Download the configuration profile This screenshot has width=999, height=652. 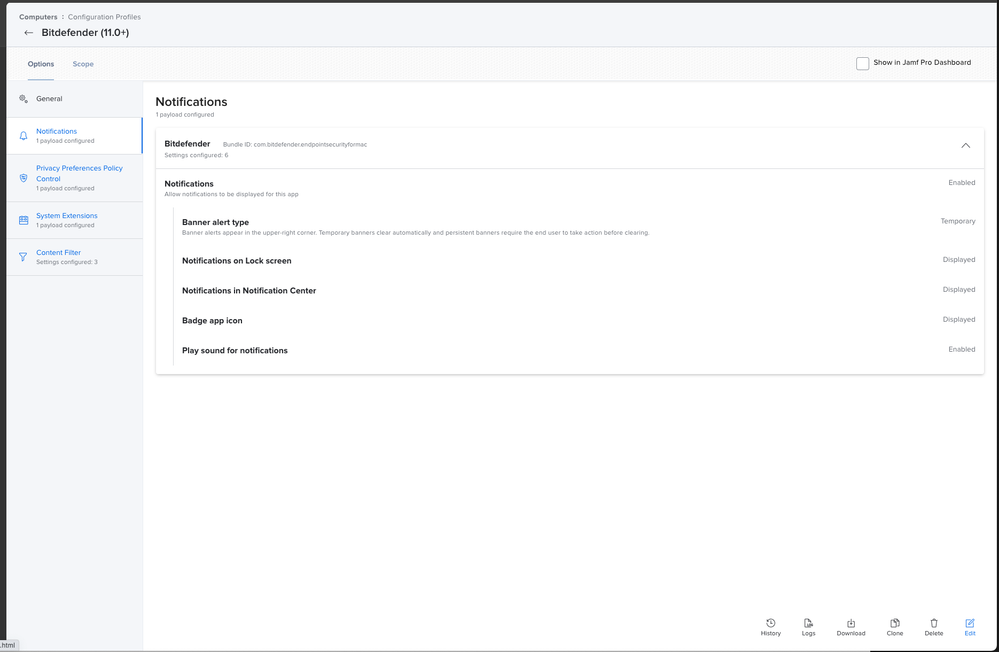tap(851, 627)
